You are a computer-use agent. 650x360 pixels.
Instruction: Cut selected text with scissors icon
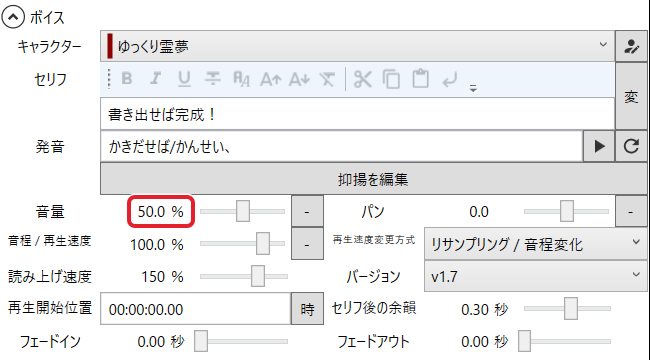tap(363, 79)
